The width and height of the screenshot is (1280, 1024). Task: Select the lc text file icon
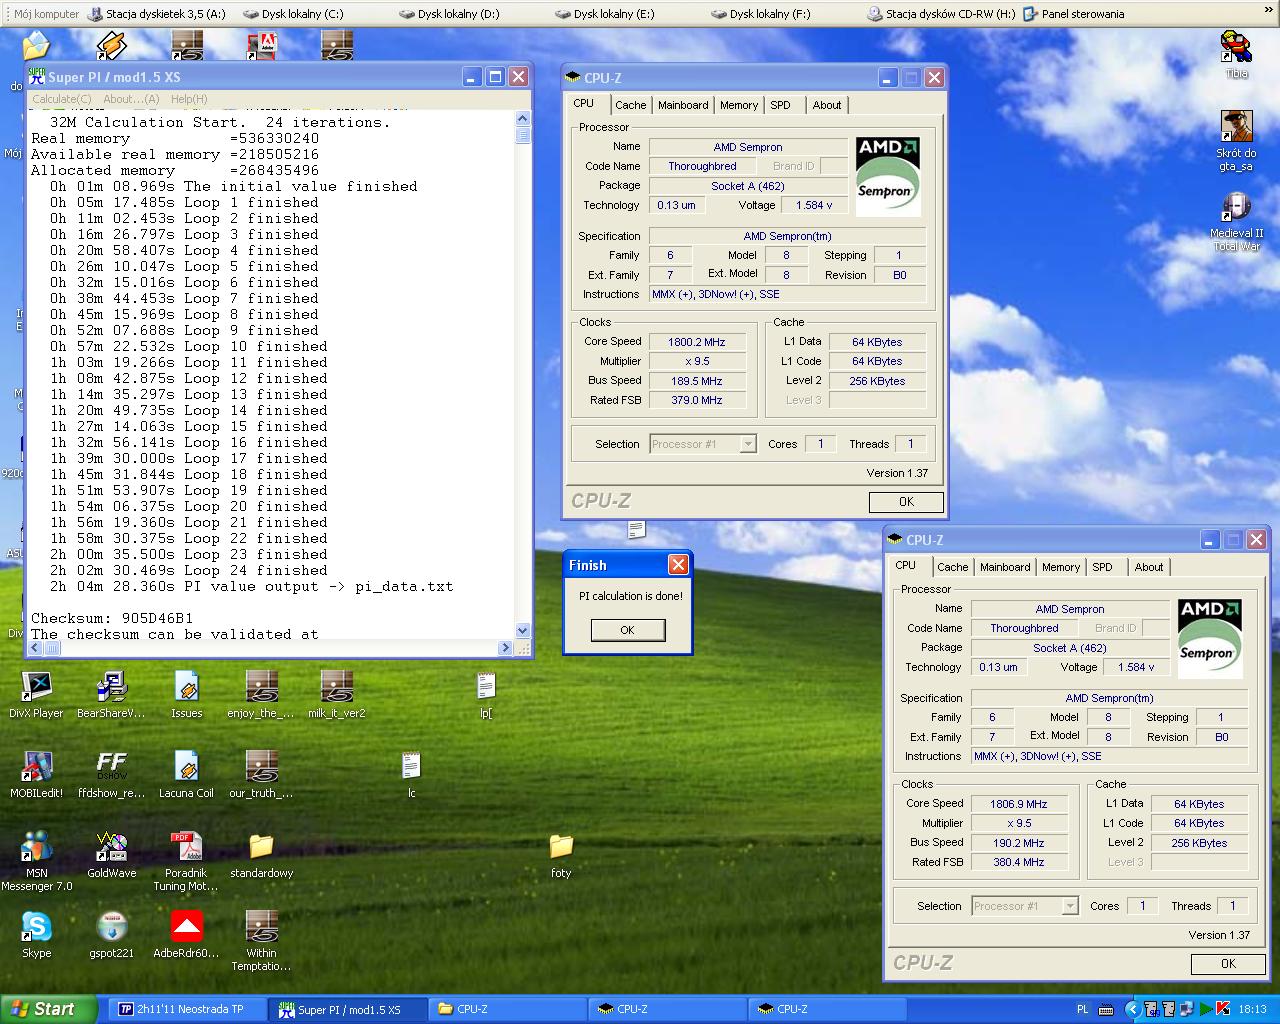tap(411, 774)
